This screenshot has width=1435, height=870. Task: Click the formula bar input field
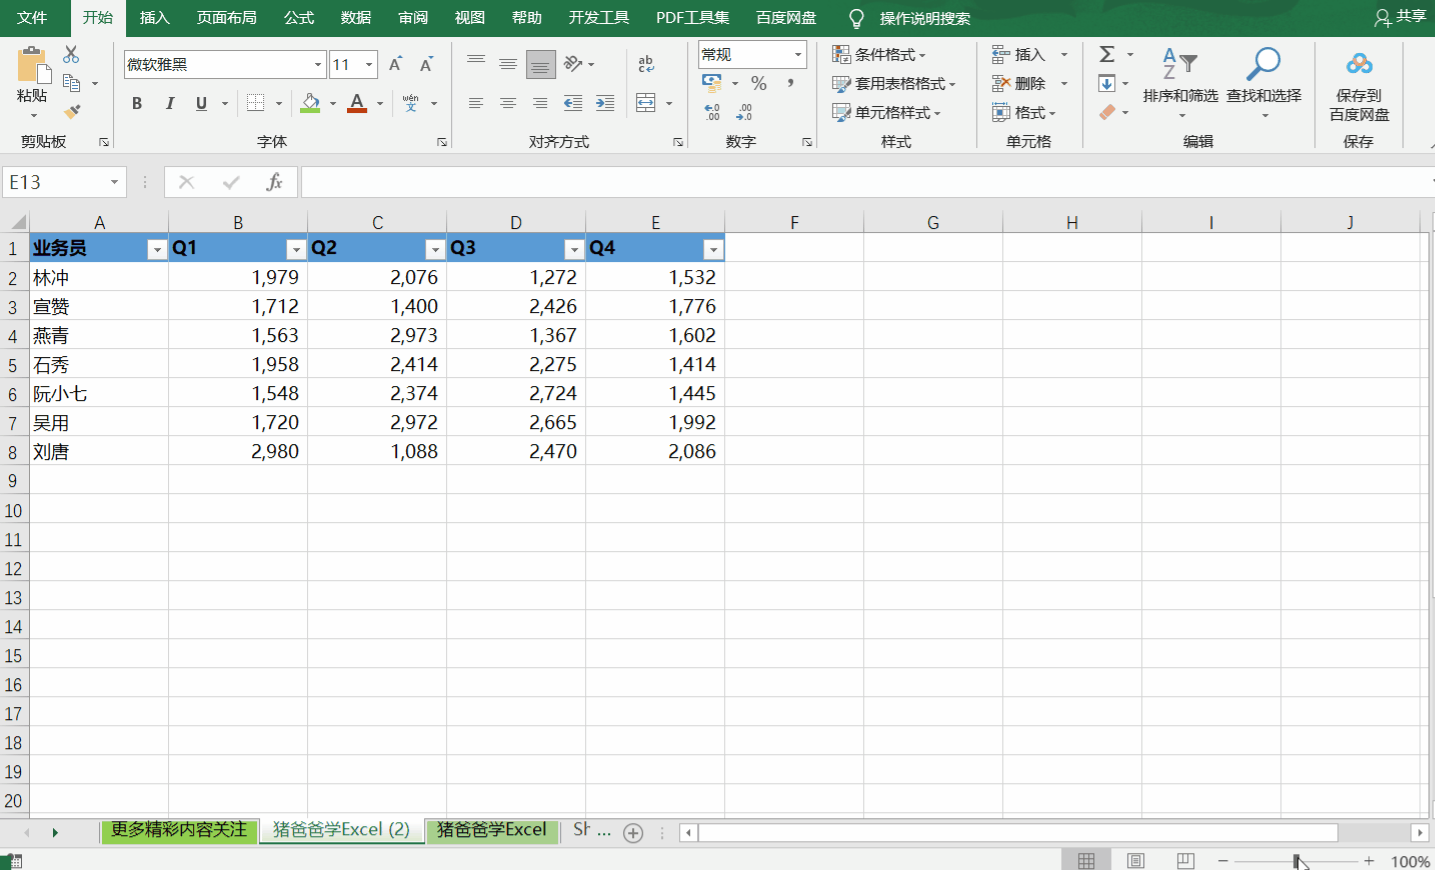[867, 182]
